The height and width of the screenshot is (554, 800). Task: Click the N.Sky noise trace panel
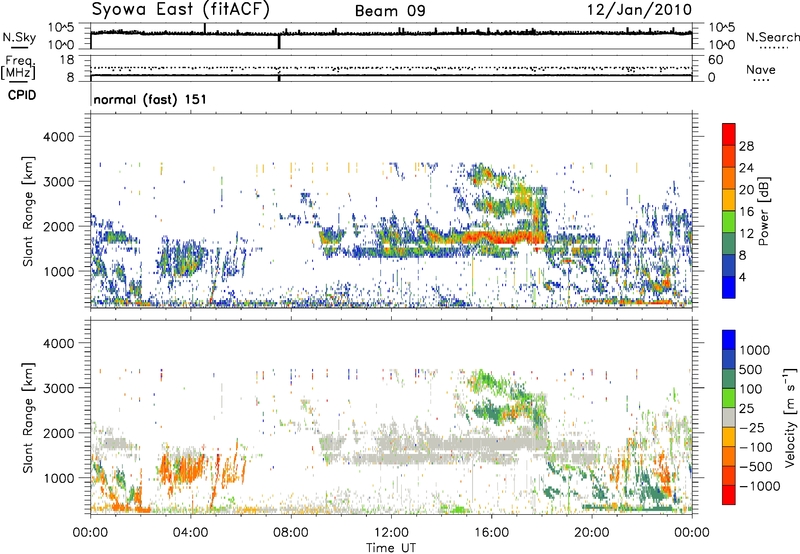tap(391, 36)
